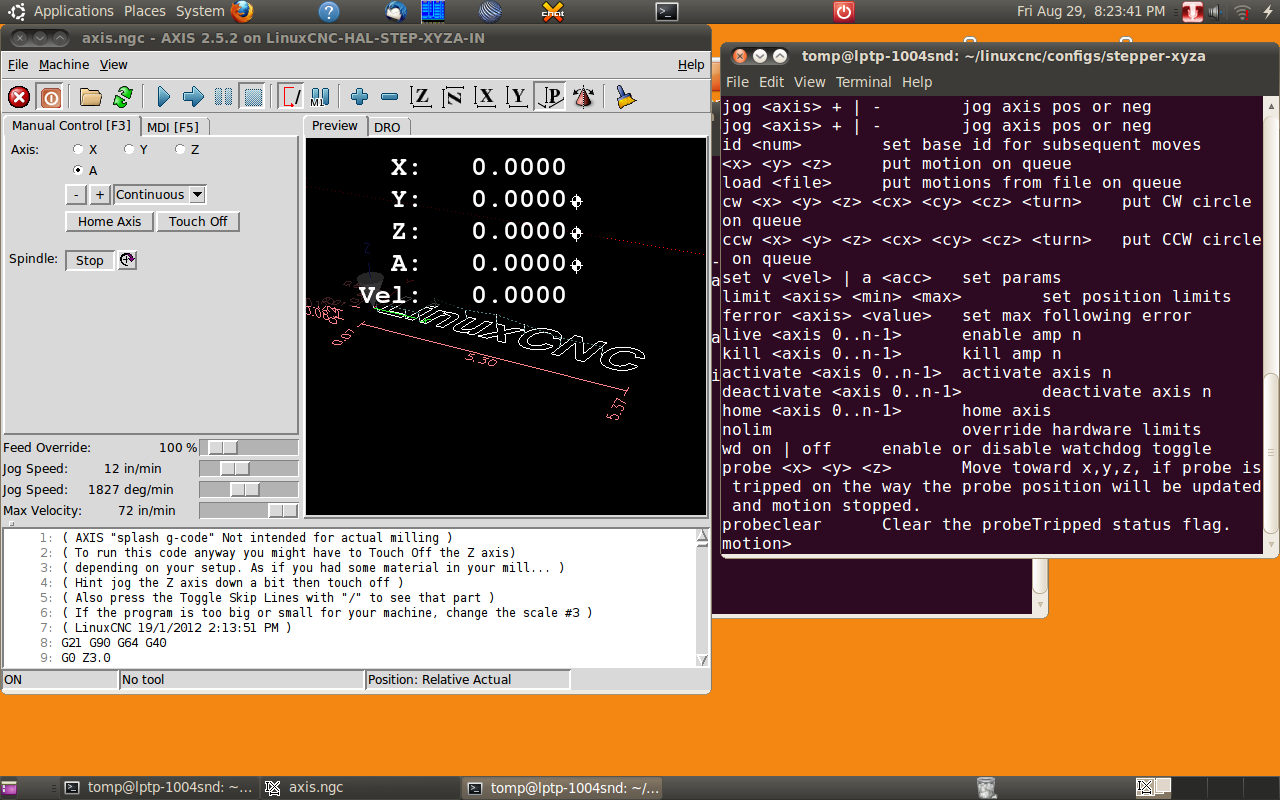Select the A axis radio button

tap(78, 171)
